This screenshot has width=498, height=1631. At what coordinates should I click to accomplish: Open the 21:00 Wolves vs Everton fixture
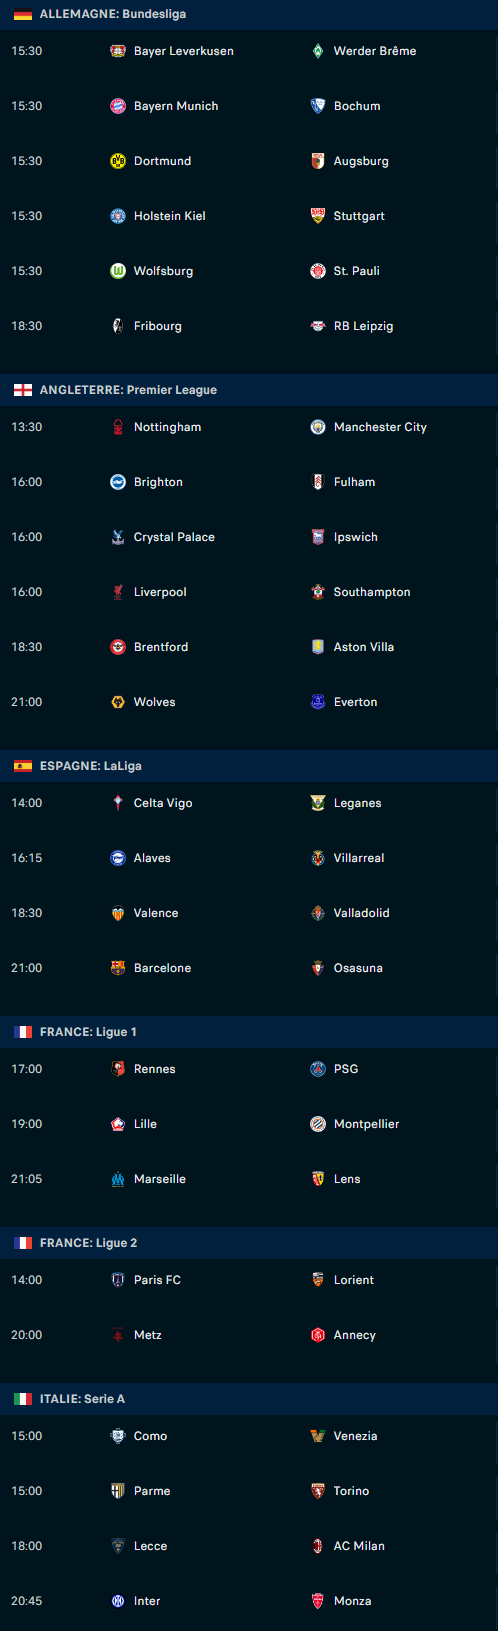point(249,702)
